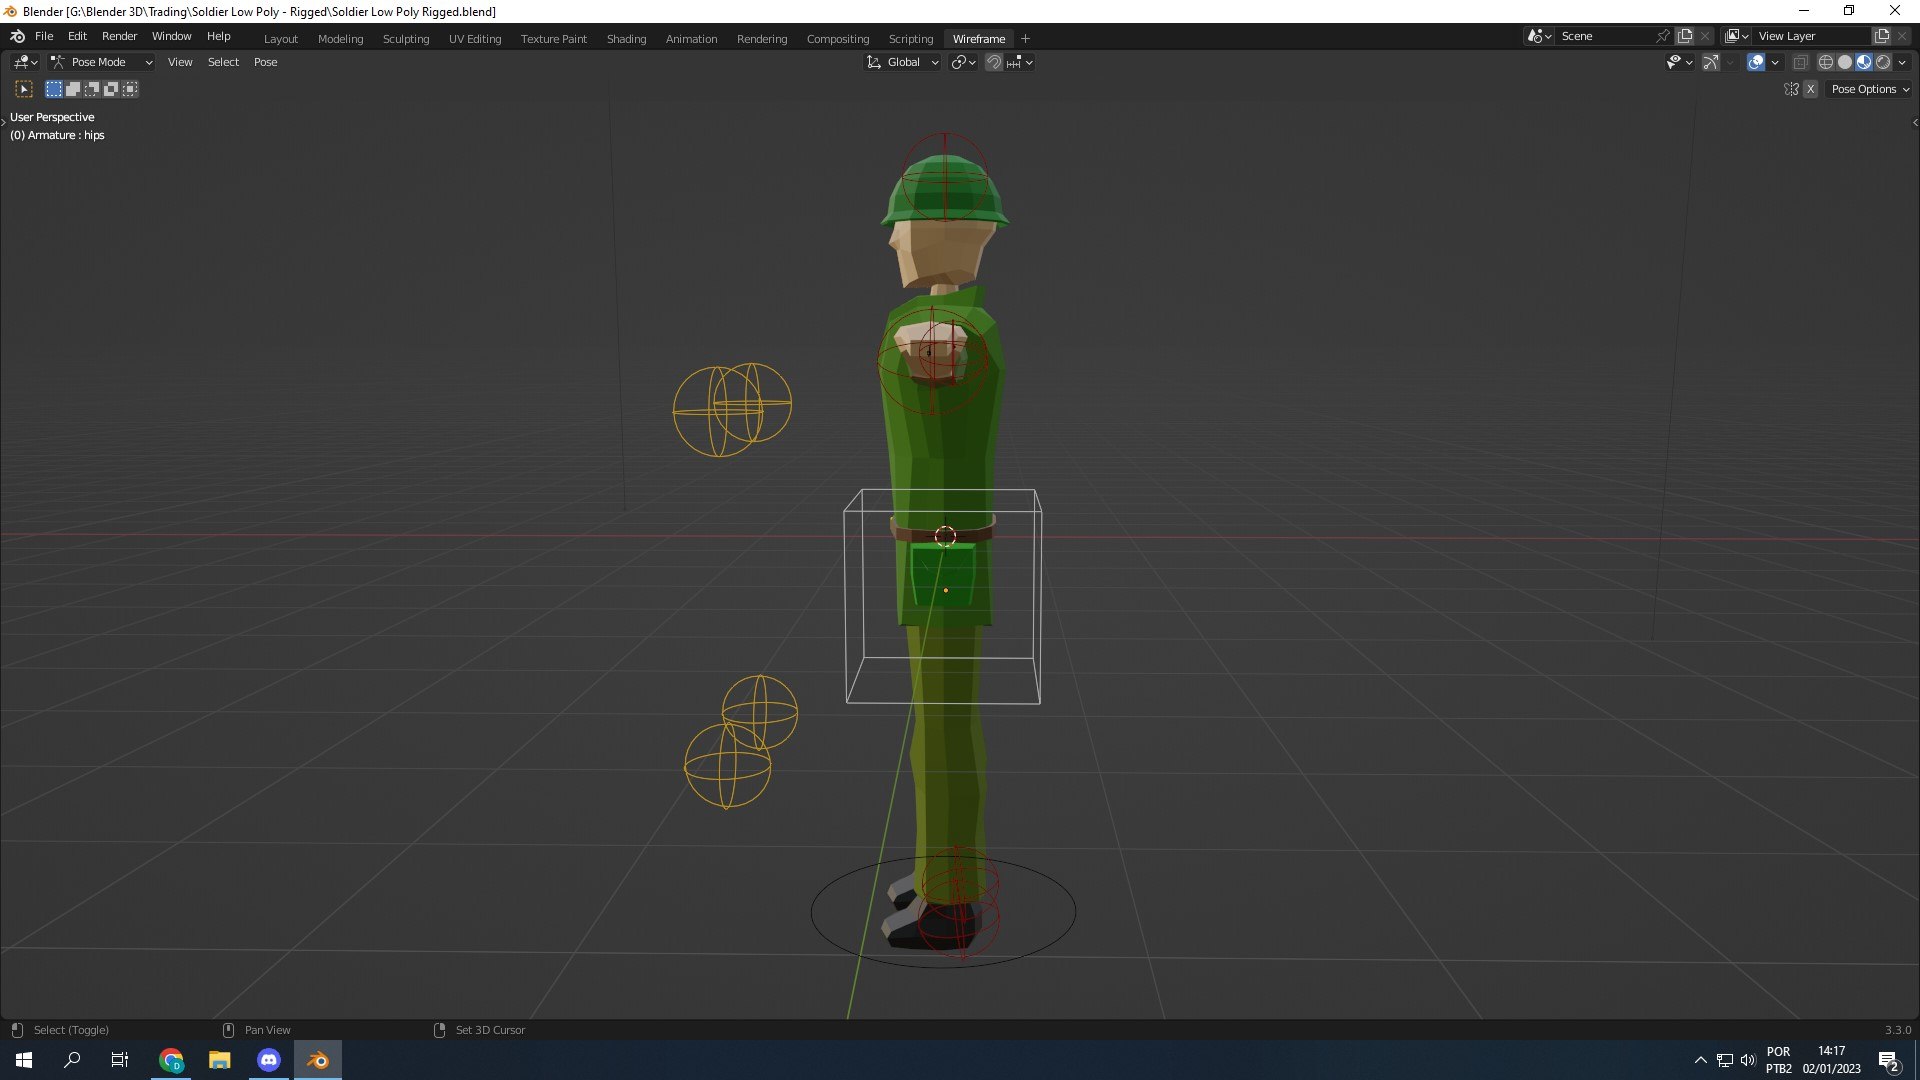This screenshot has width=1920, height=1080.
Task: Open editor type dropdown
Action: tap(25, 62)
